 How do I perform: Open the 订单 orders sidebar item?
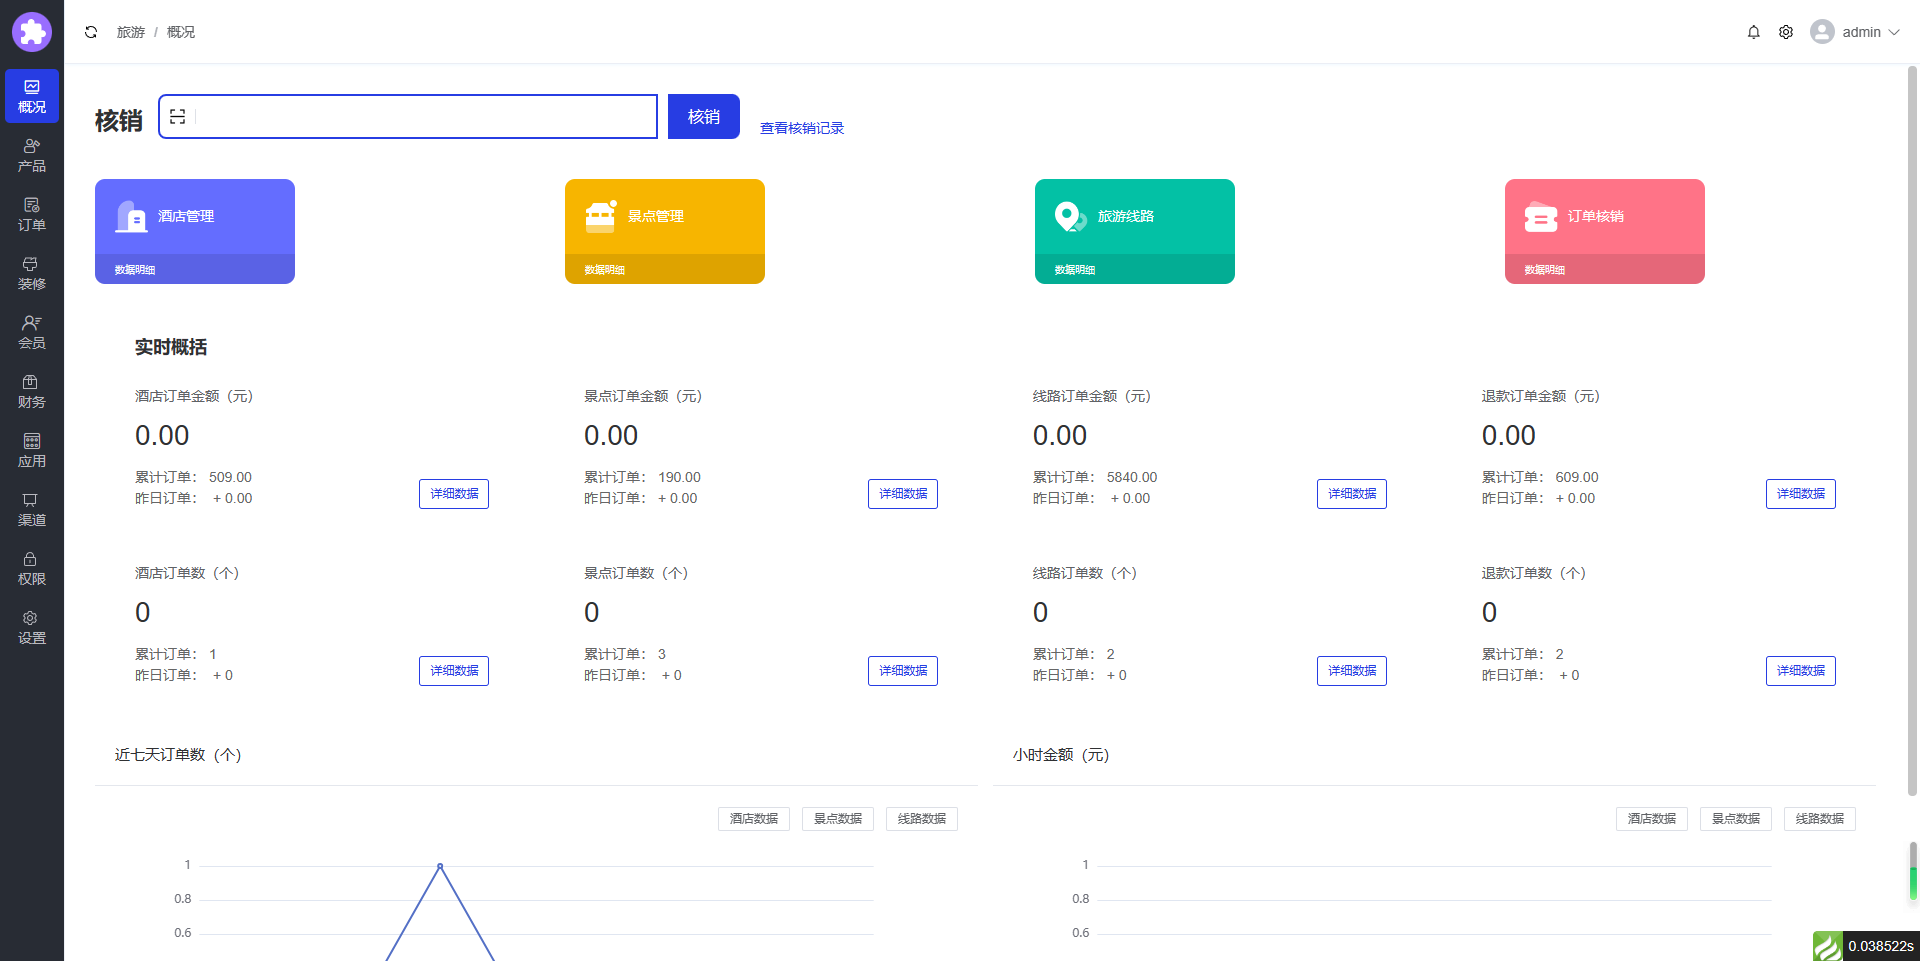point(32,214)
